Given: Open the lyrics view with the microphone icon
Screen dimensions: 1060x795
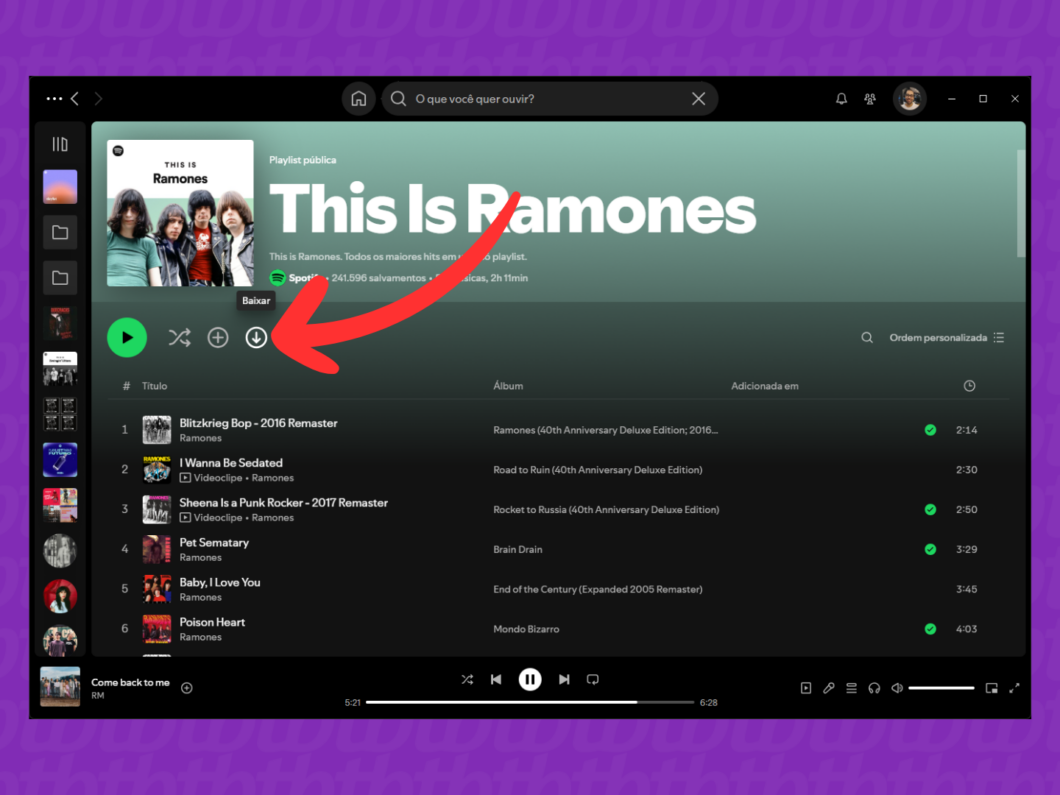Looking at the screenshot, I should pos(828,688).
